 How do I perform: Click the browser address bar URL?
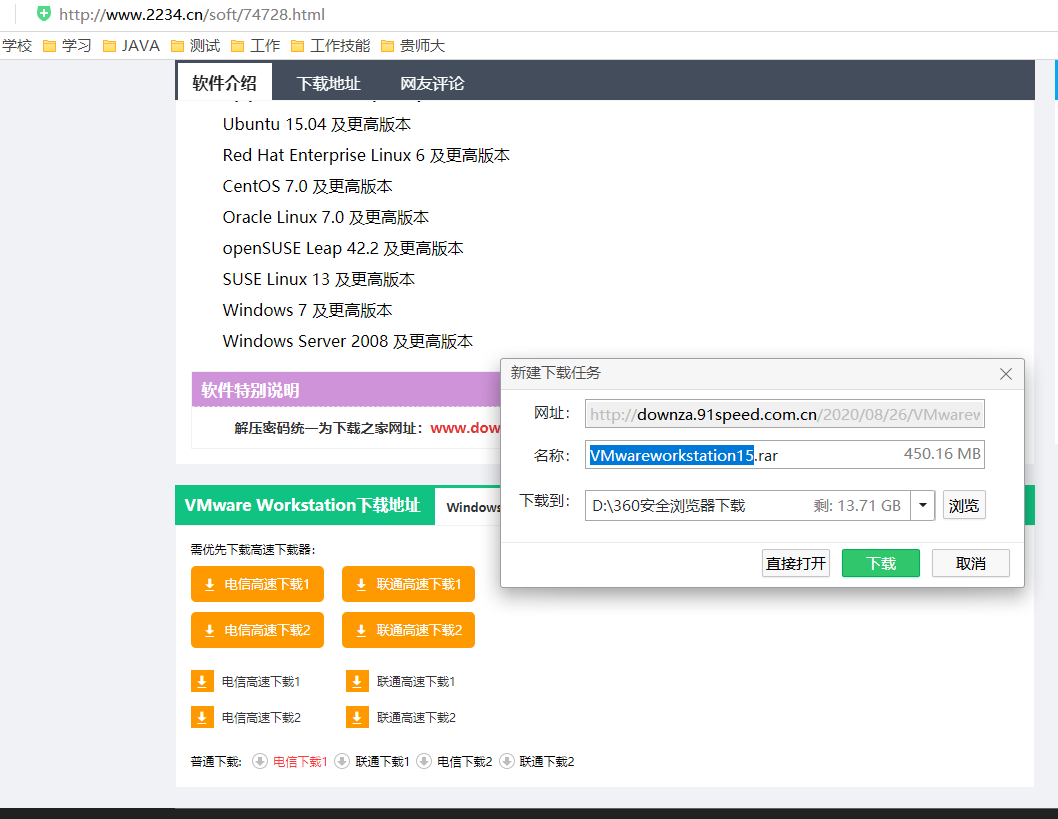coord(192,14)
